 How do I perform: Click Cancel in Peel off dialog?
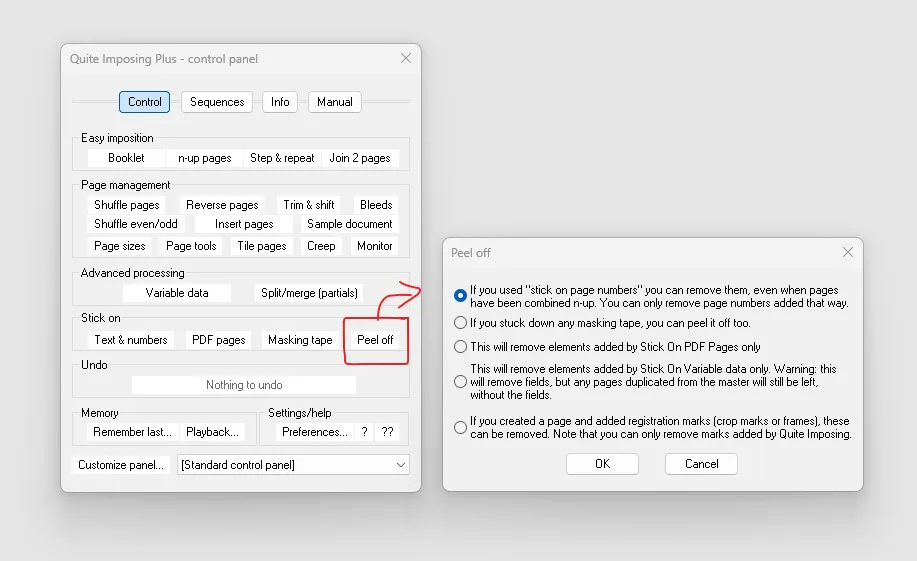pos(701,464)
